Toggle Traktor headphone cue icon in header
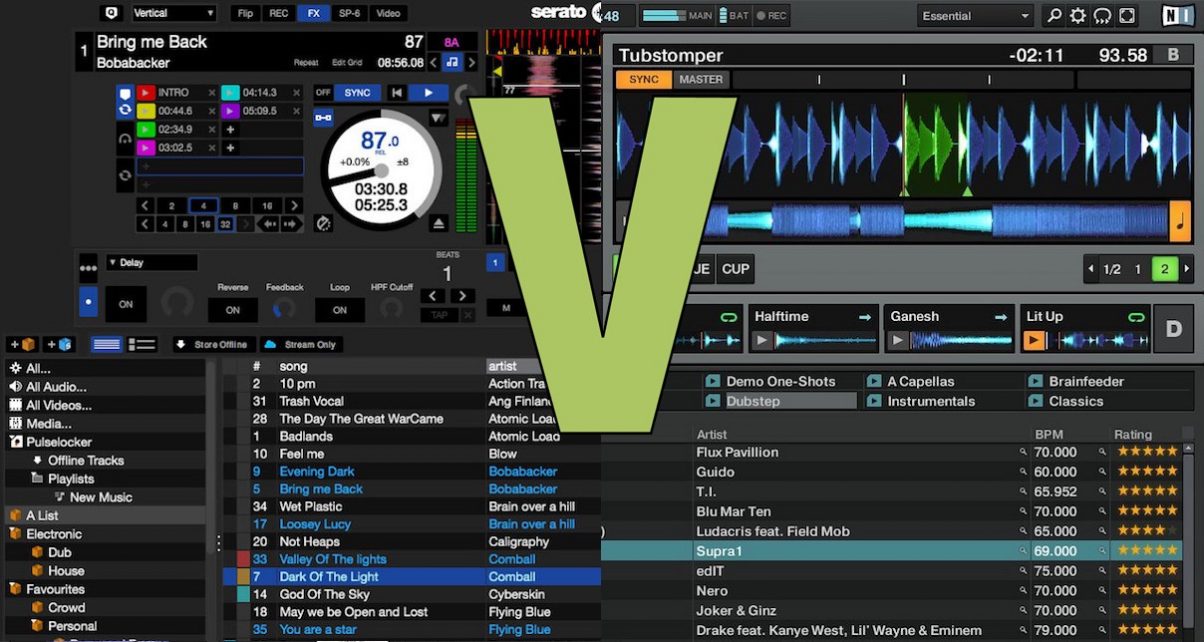1204x642 pixels. coord(1102,16)
